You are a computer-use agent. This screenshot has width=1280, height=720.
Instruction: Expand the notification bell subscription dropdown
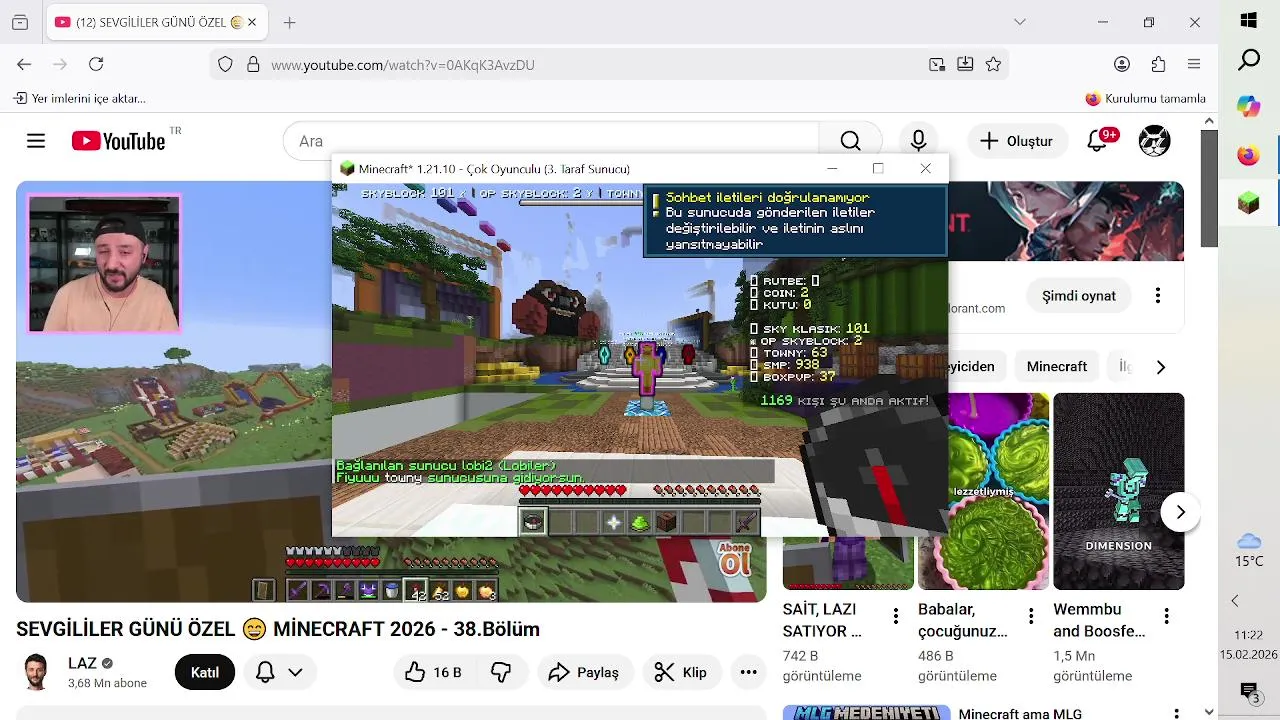(x=279, y=672)
